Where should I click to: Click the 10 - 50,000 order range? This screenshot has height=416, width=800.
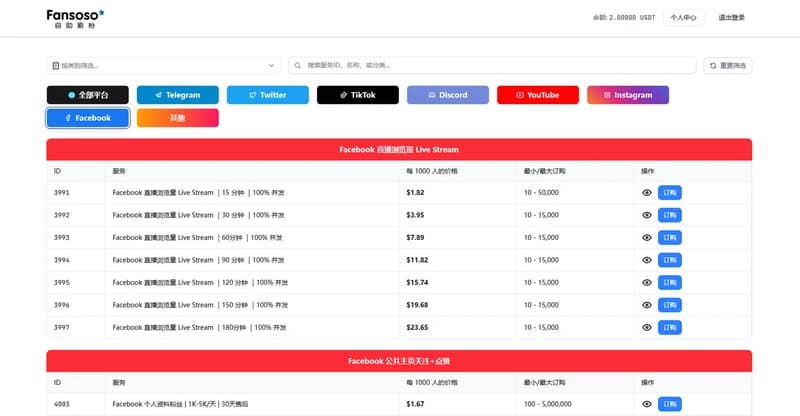click(x=541, y=193)
